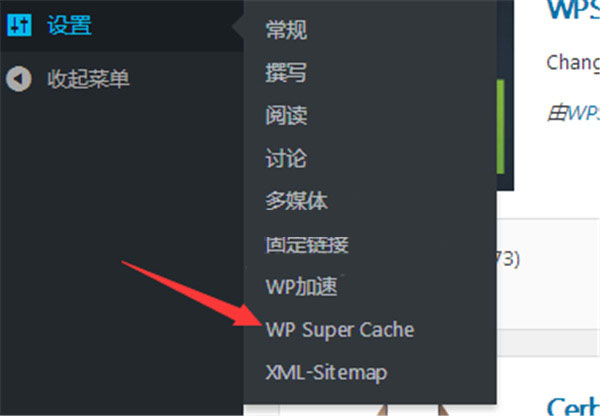Select the 多媒体 submenu entry
This screenshot has width=600, height=416.
tap(297, 201)
